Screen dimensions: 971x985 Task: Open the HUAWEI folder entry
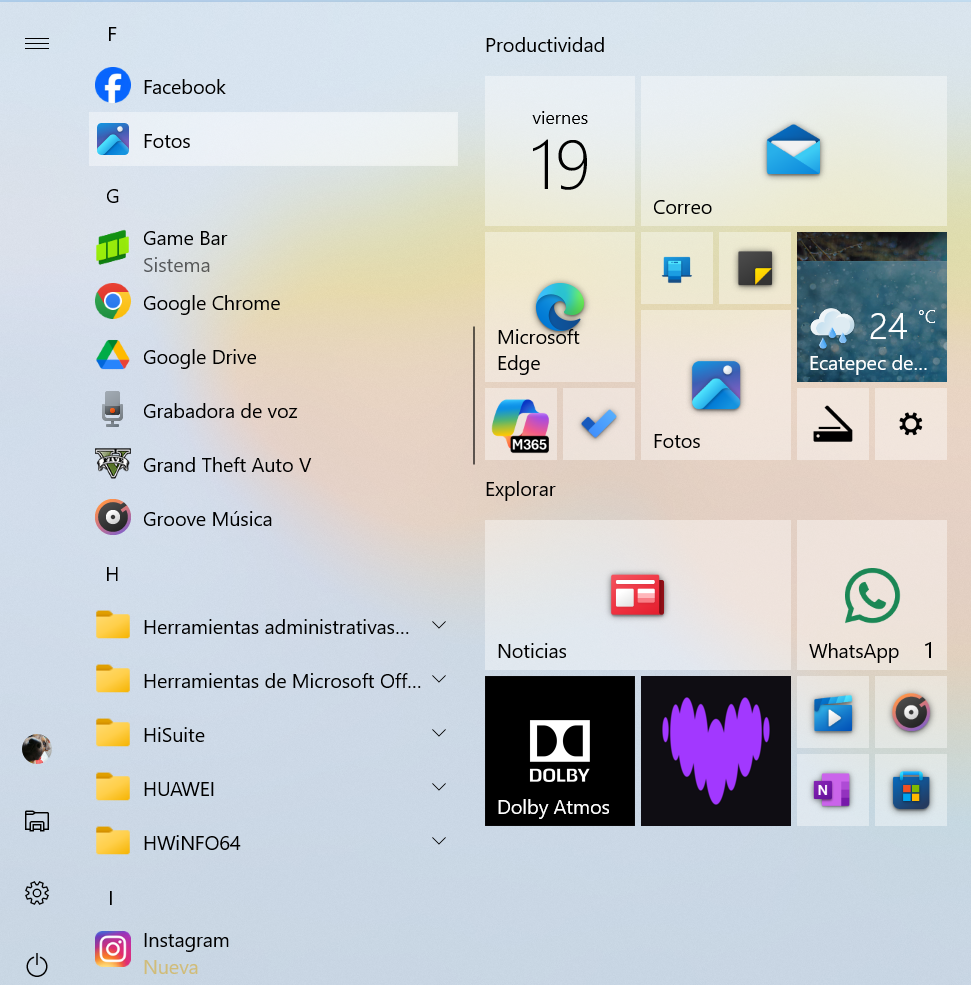[273, 788]
